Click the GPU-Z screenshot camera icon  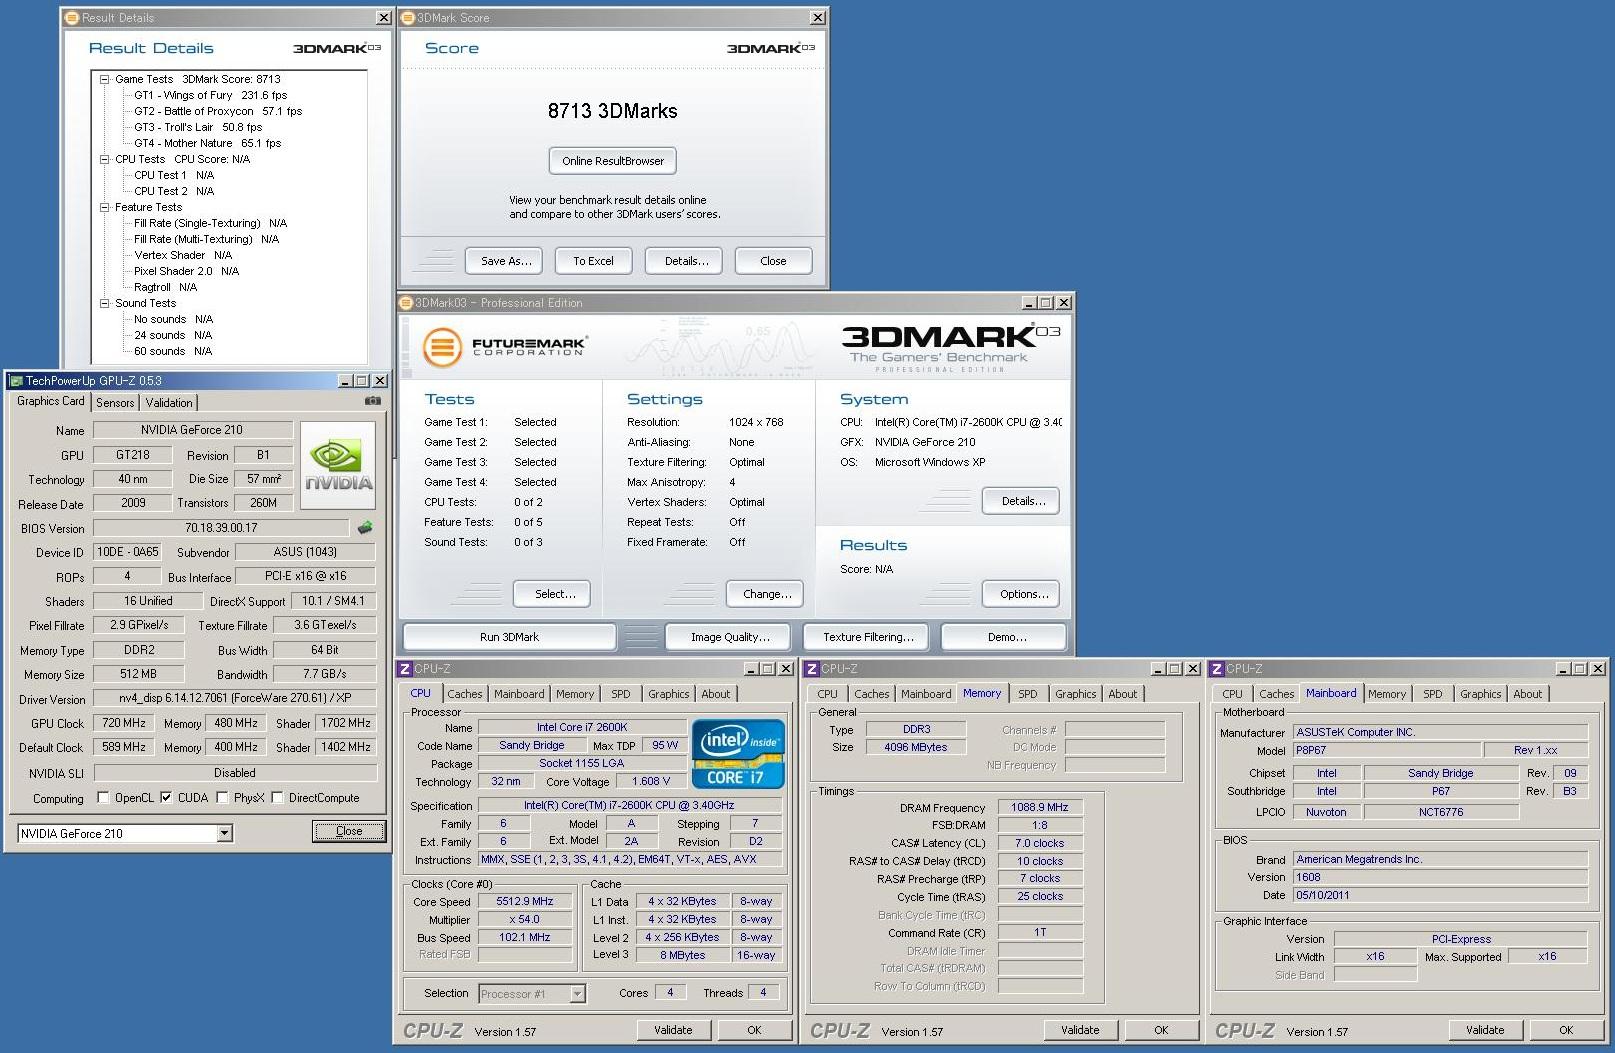tap(372, 401)
